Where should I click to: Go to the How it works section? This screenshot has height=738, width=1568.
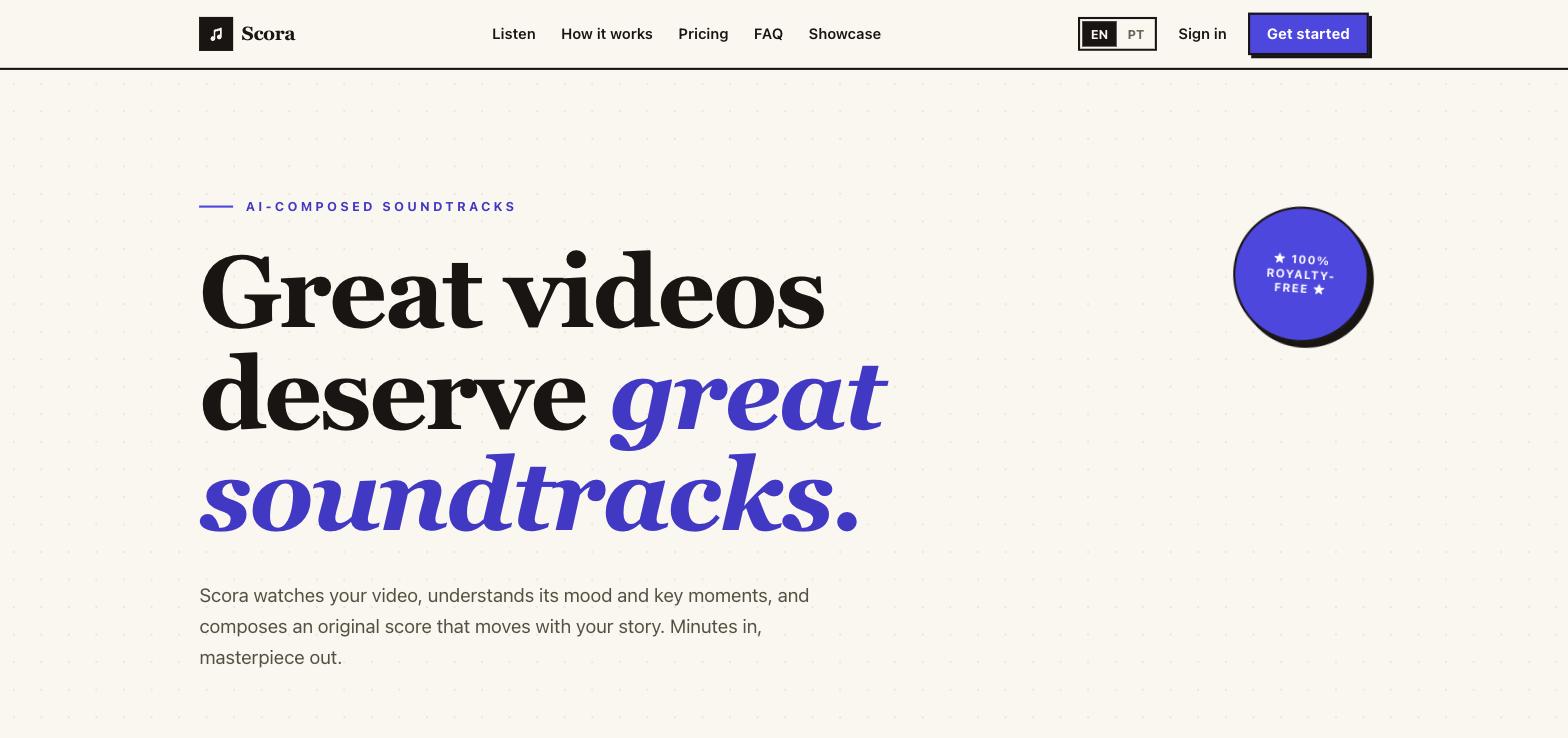pyautogui.click(x=607, y=34)
